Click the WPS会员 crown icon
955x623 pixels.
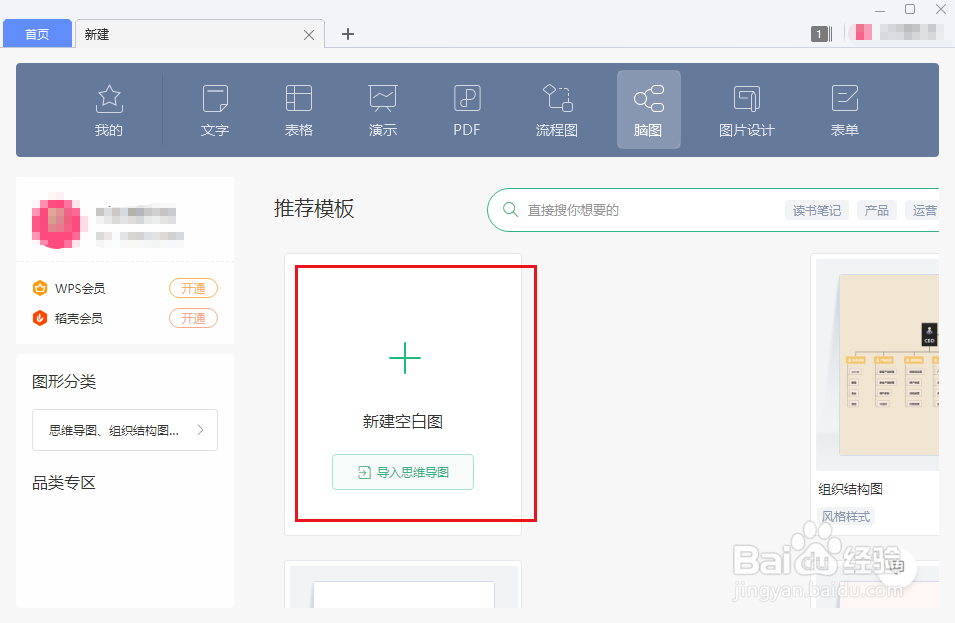(40, 288)
